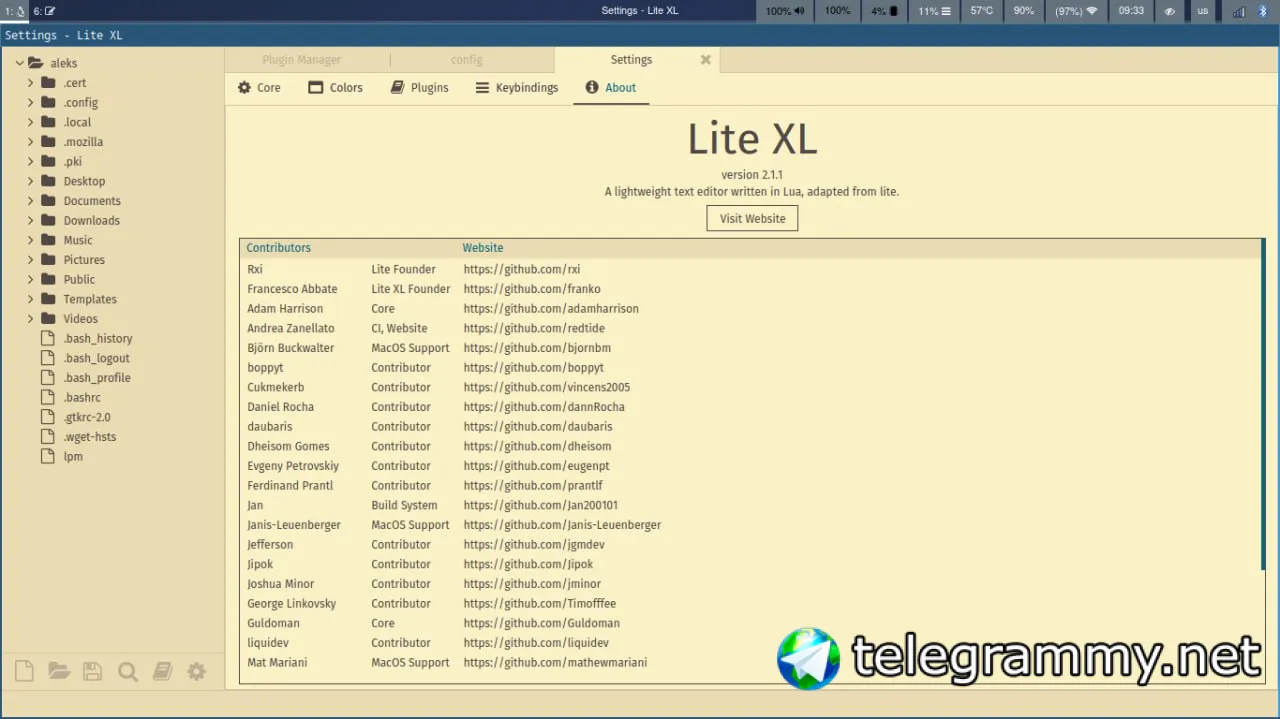Screen dimensions: 1280x719
Task: Click the 57°C temperature indicator
Action: coord(982,11)
